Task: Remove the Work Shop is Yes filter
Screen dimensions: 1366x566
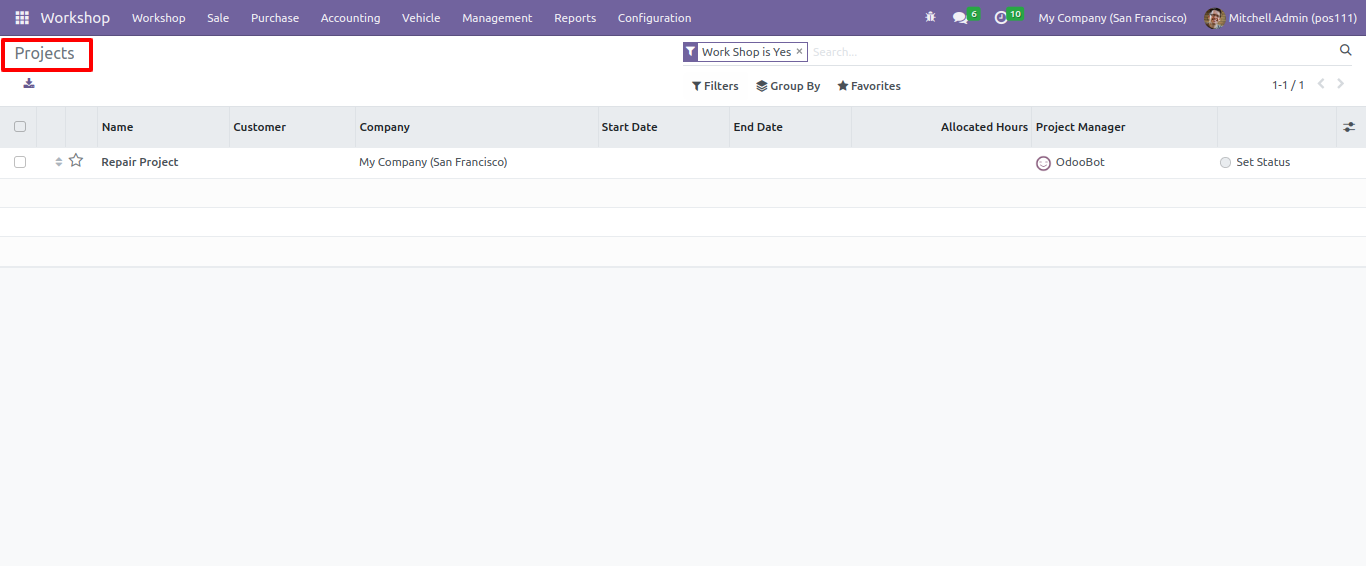Action: 799,51
